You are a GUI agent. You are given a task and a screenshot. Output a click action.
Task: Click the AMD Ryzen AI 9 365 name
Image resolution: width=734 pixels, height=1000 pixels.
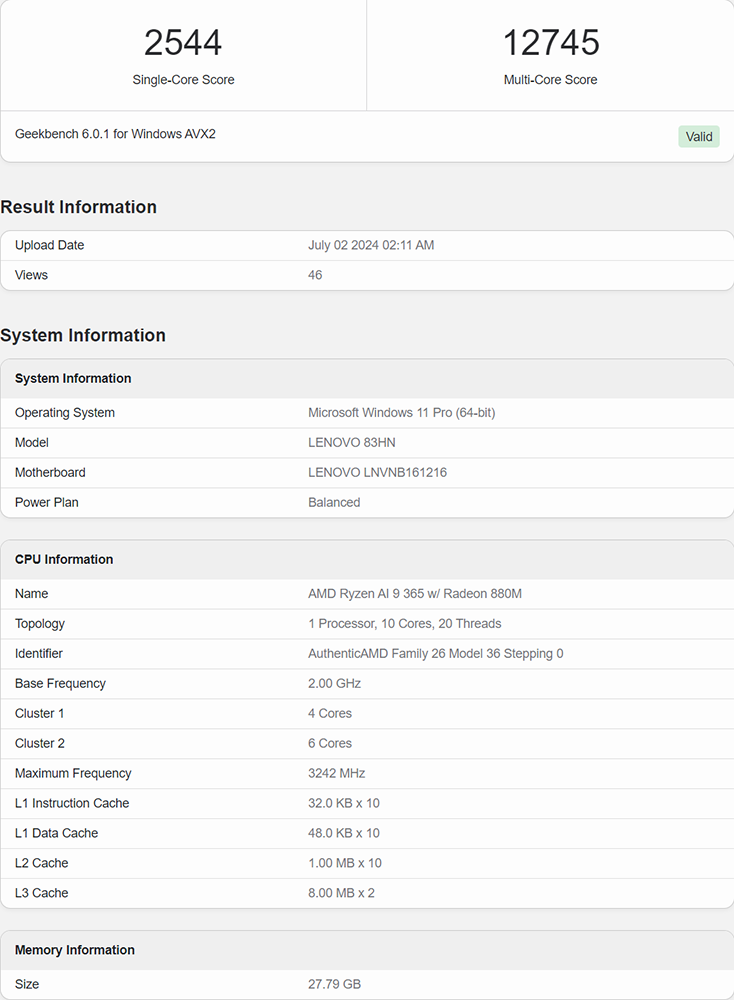[415, 594]
